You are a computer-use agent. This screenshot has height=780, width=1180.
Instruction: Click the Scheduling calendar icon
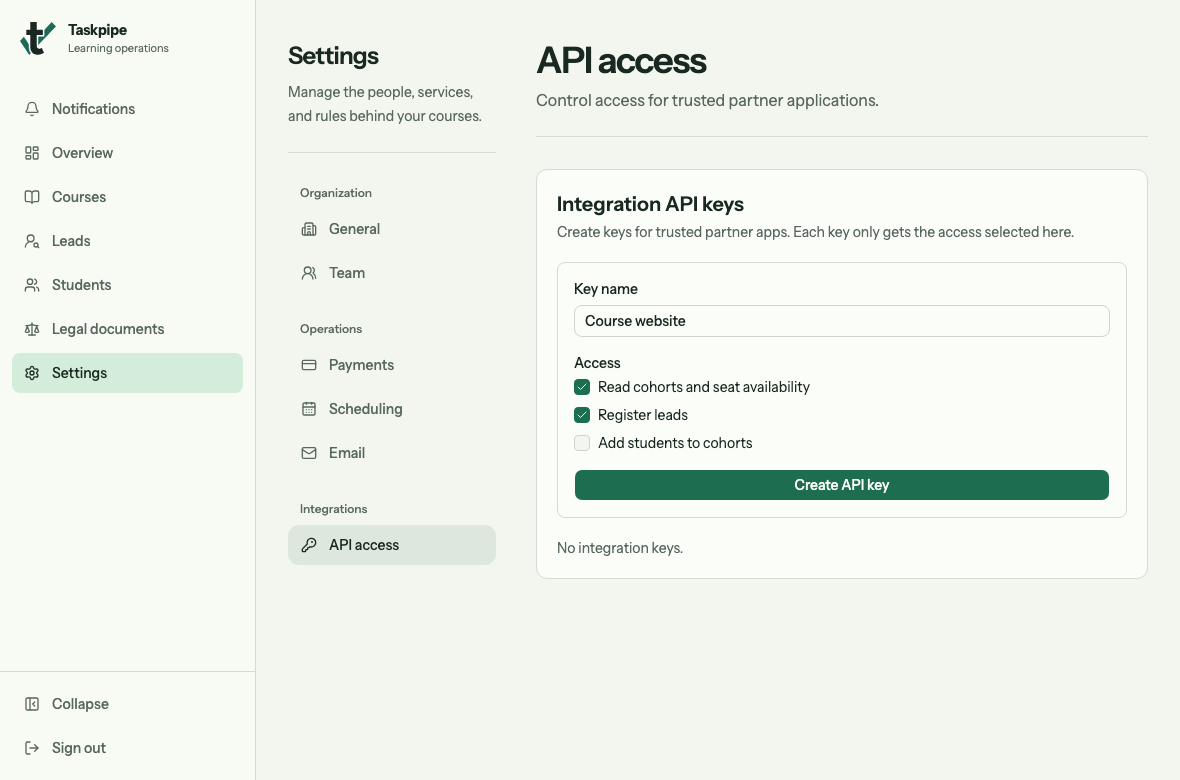309,409
